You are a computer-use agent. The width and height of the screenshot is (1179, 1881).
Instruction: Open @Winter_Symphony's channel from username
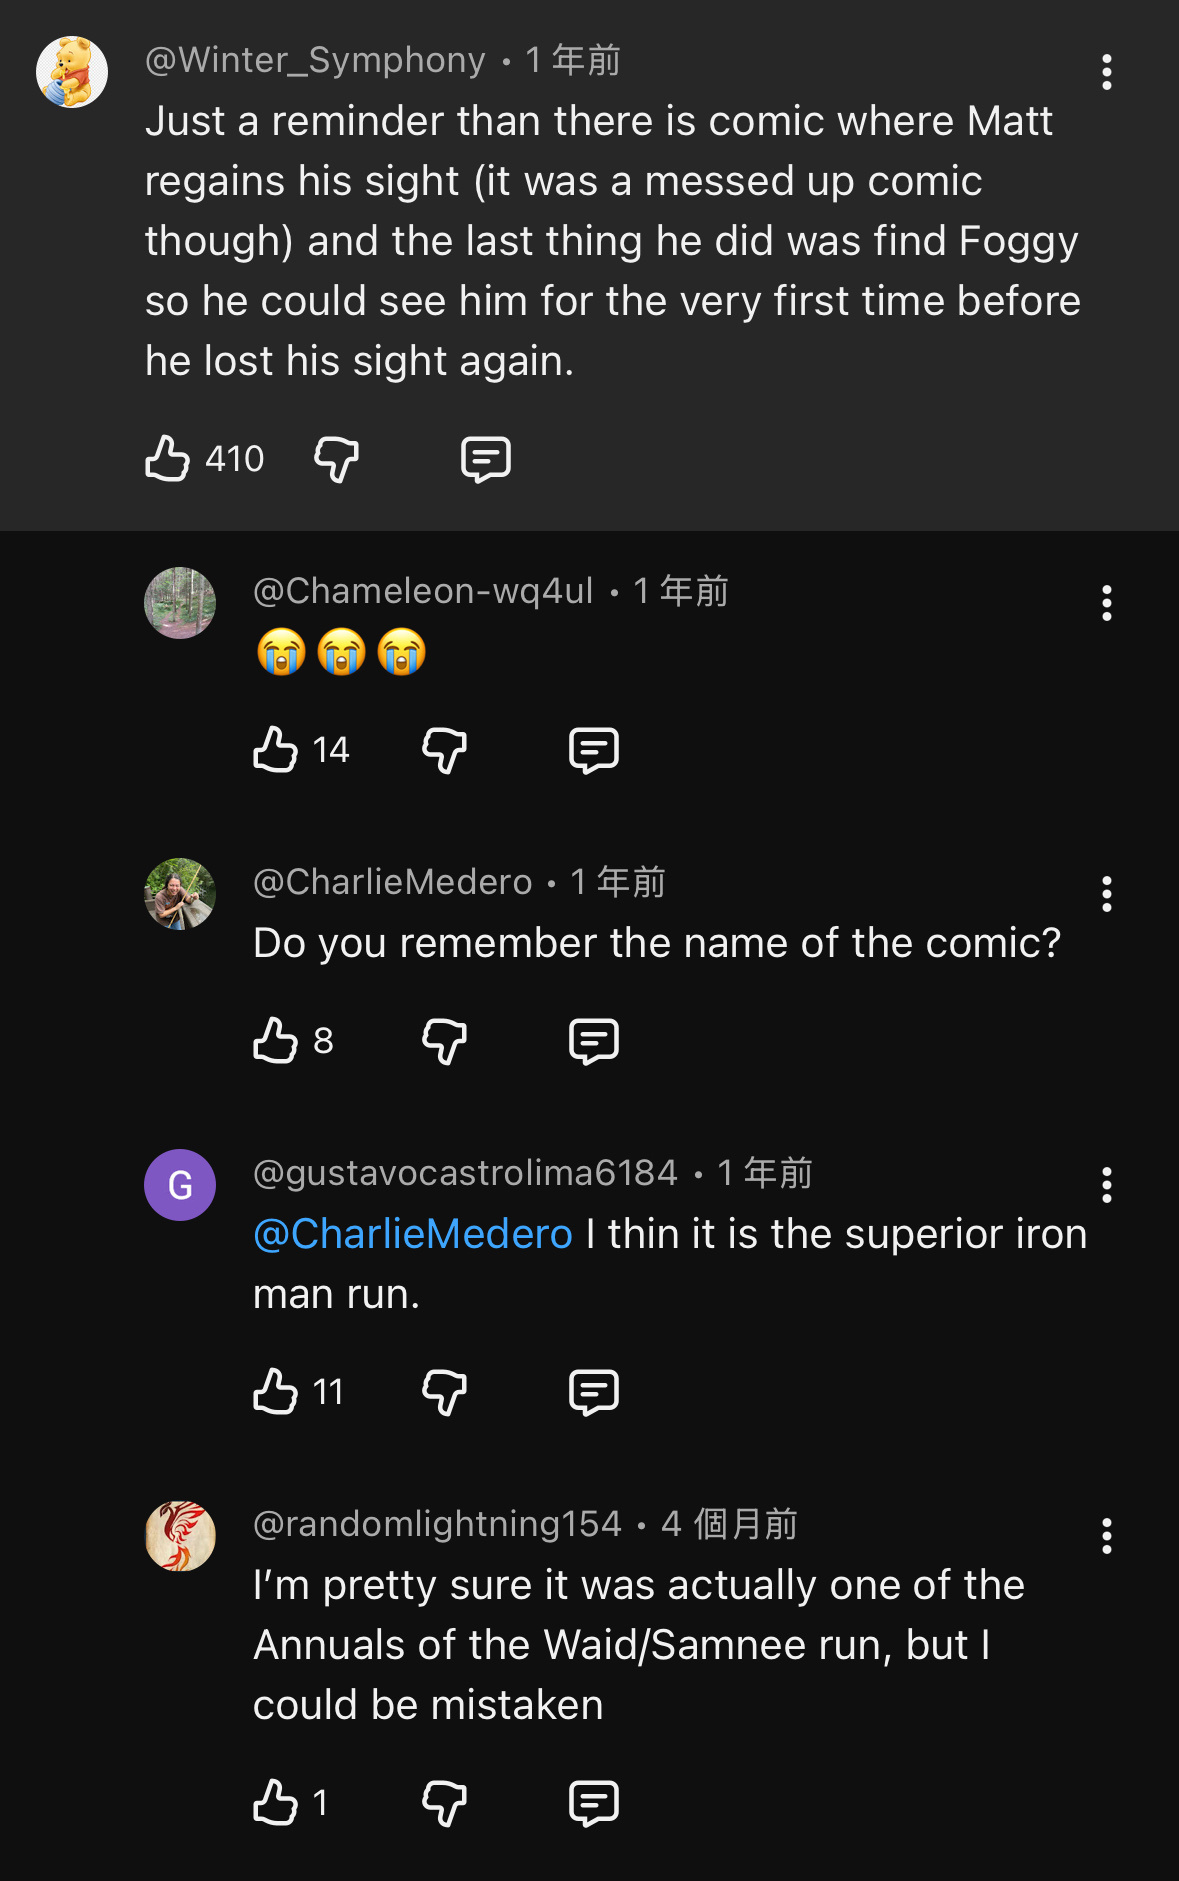click(x=315, y=61)
